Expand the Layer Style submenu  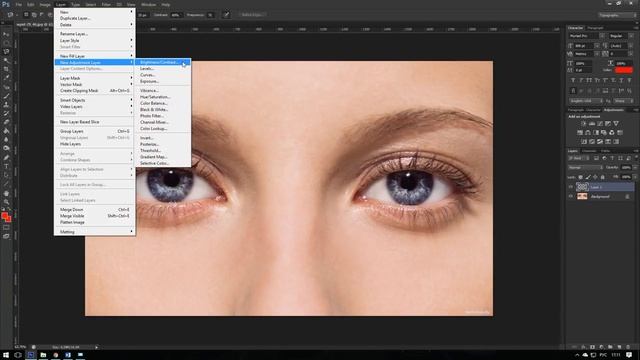click(x=94, y=40)
